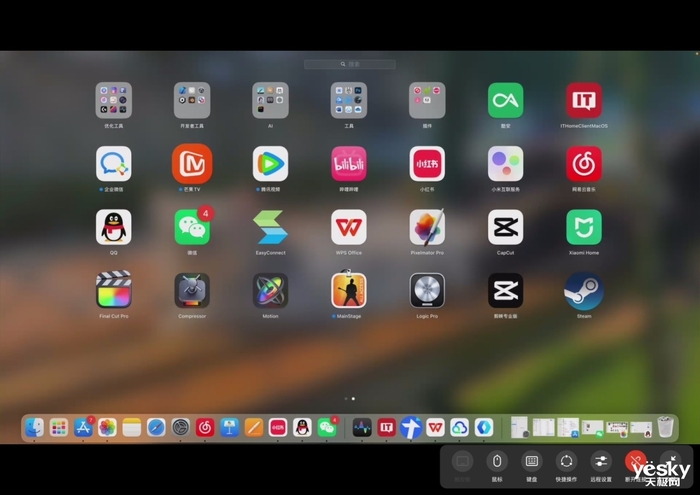Open Photos in the dock
This screenshot has height=495, width=700.
107,428
